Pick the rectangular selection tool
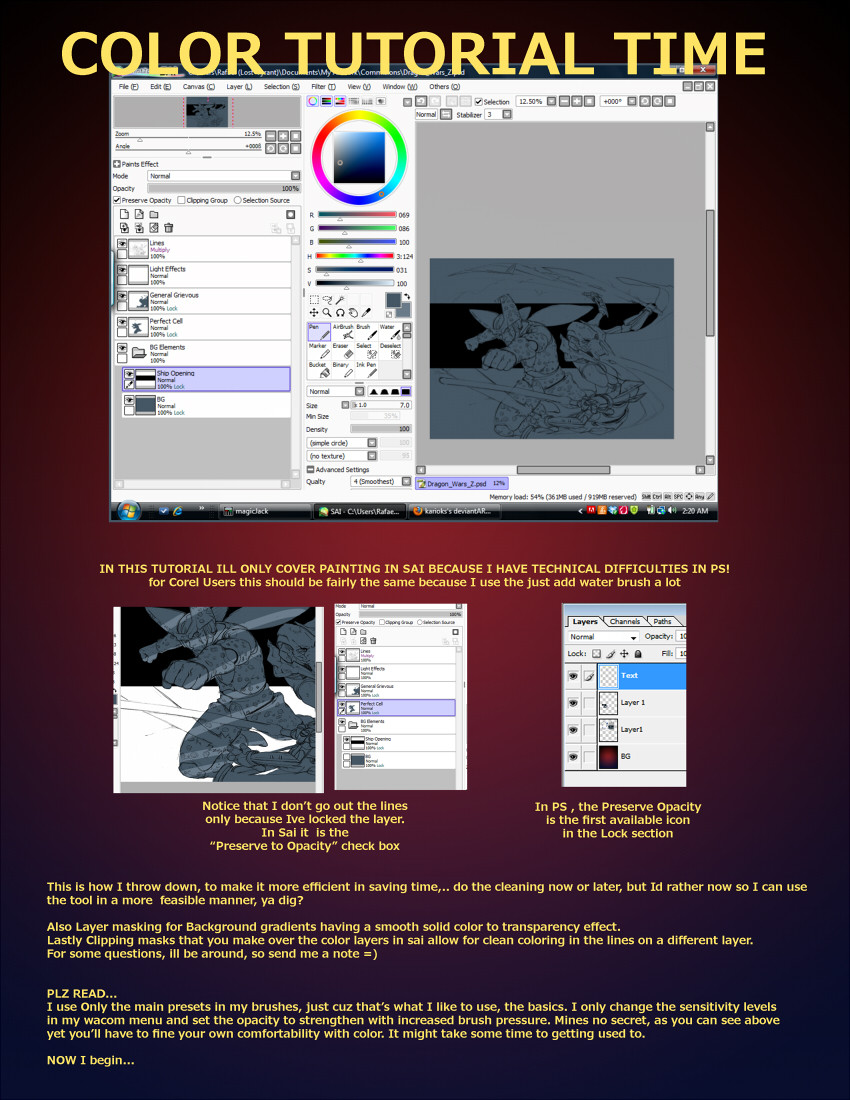The image size is (850, 1100). click(x=314, y=300)
